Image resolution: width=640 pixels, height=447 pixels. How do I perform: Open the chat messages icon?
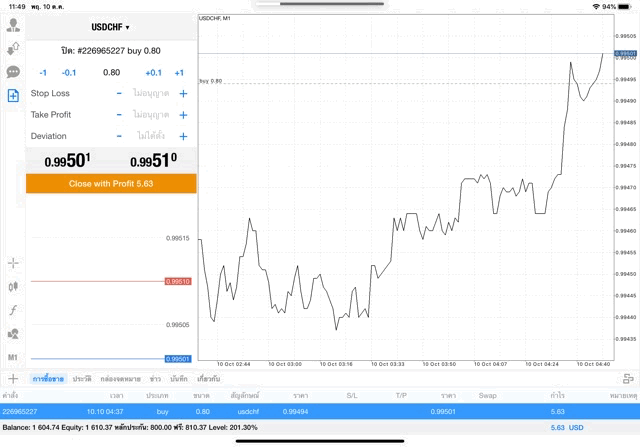tap(13, 72)
